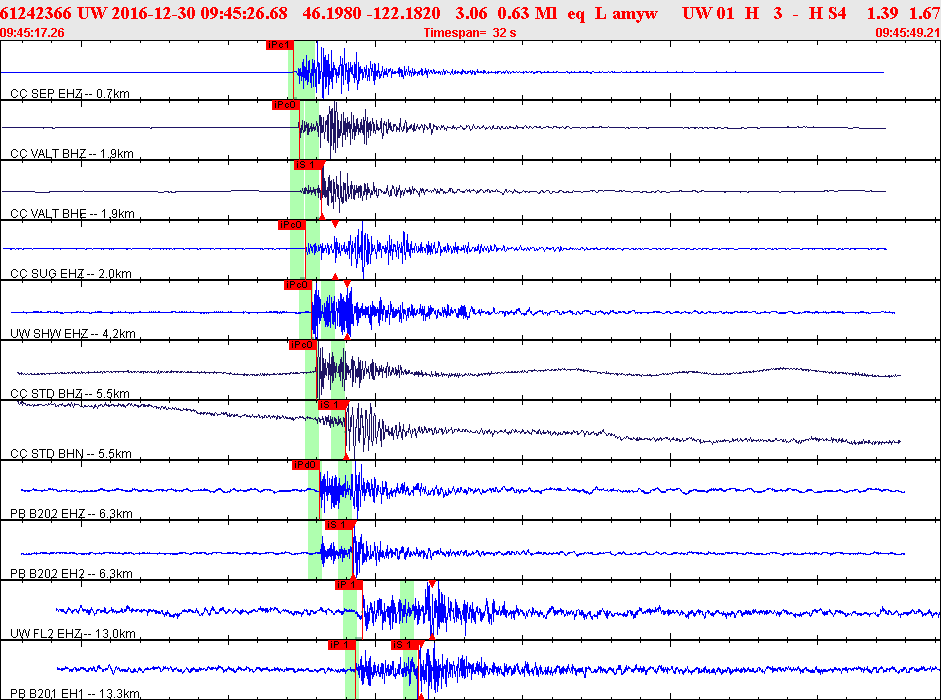Viewport: 941px width, 700px height.
Task: Select the iS 1 flag on B201 EH1
Action: 405,645
